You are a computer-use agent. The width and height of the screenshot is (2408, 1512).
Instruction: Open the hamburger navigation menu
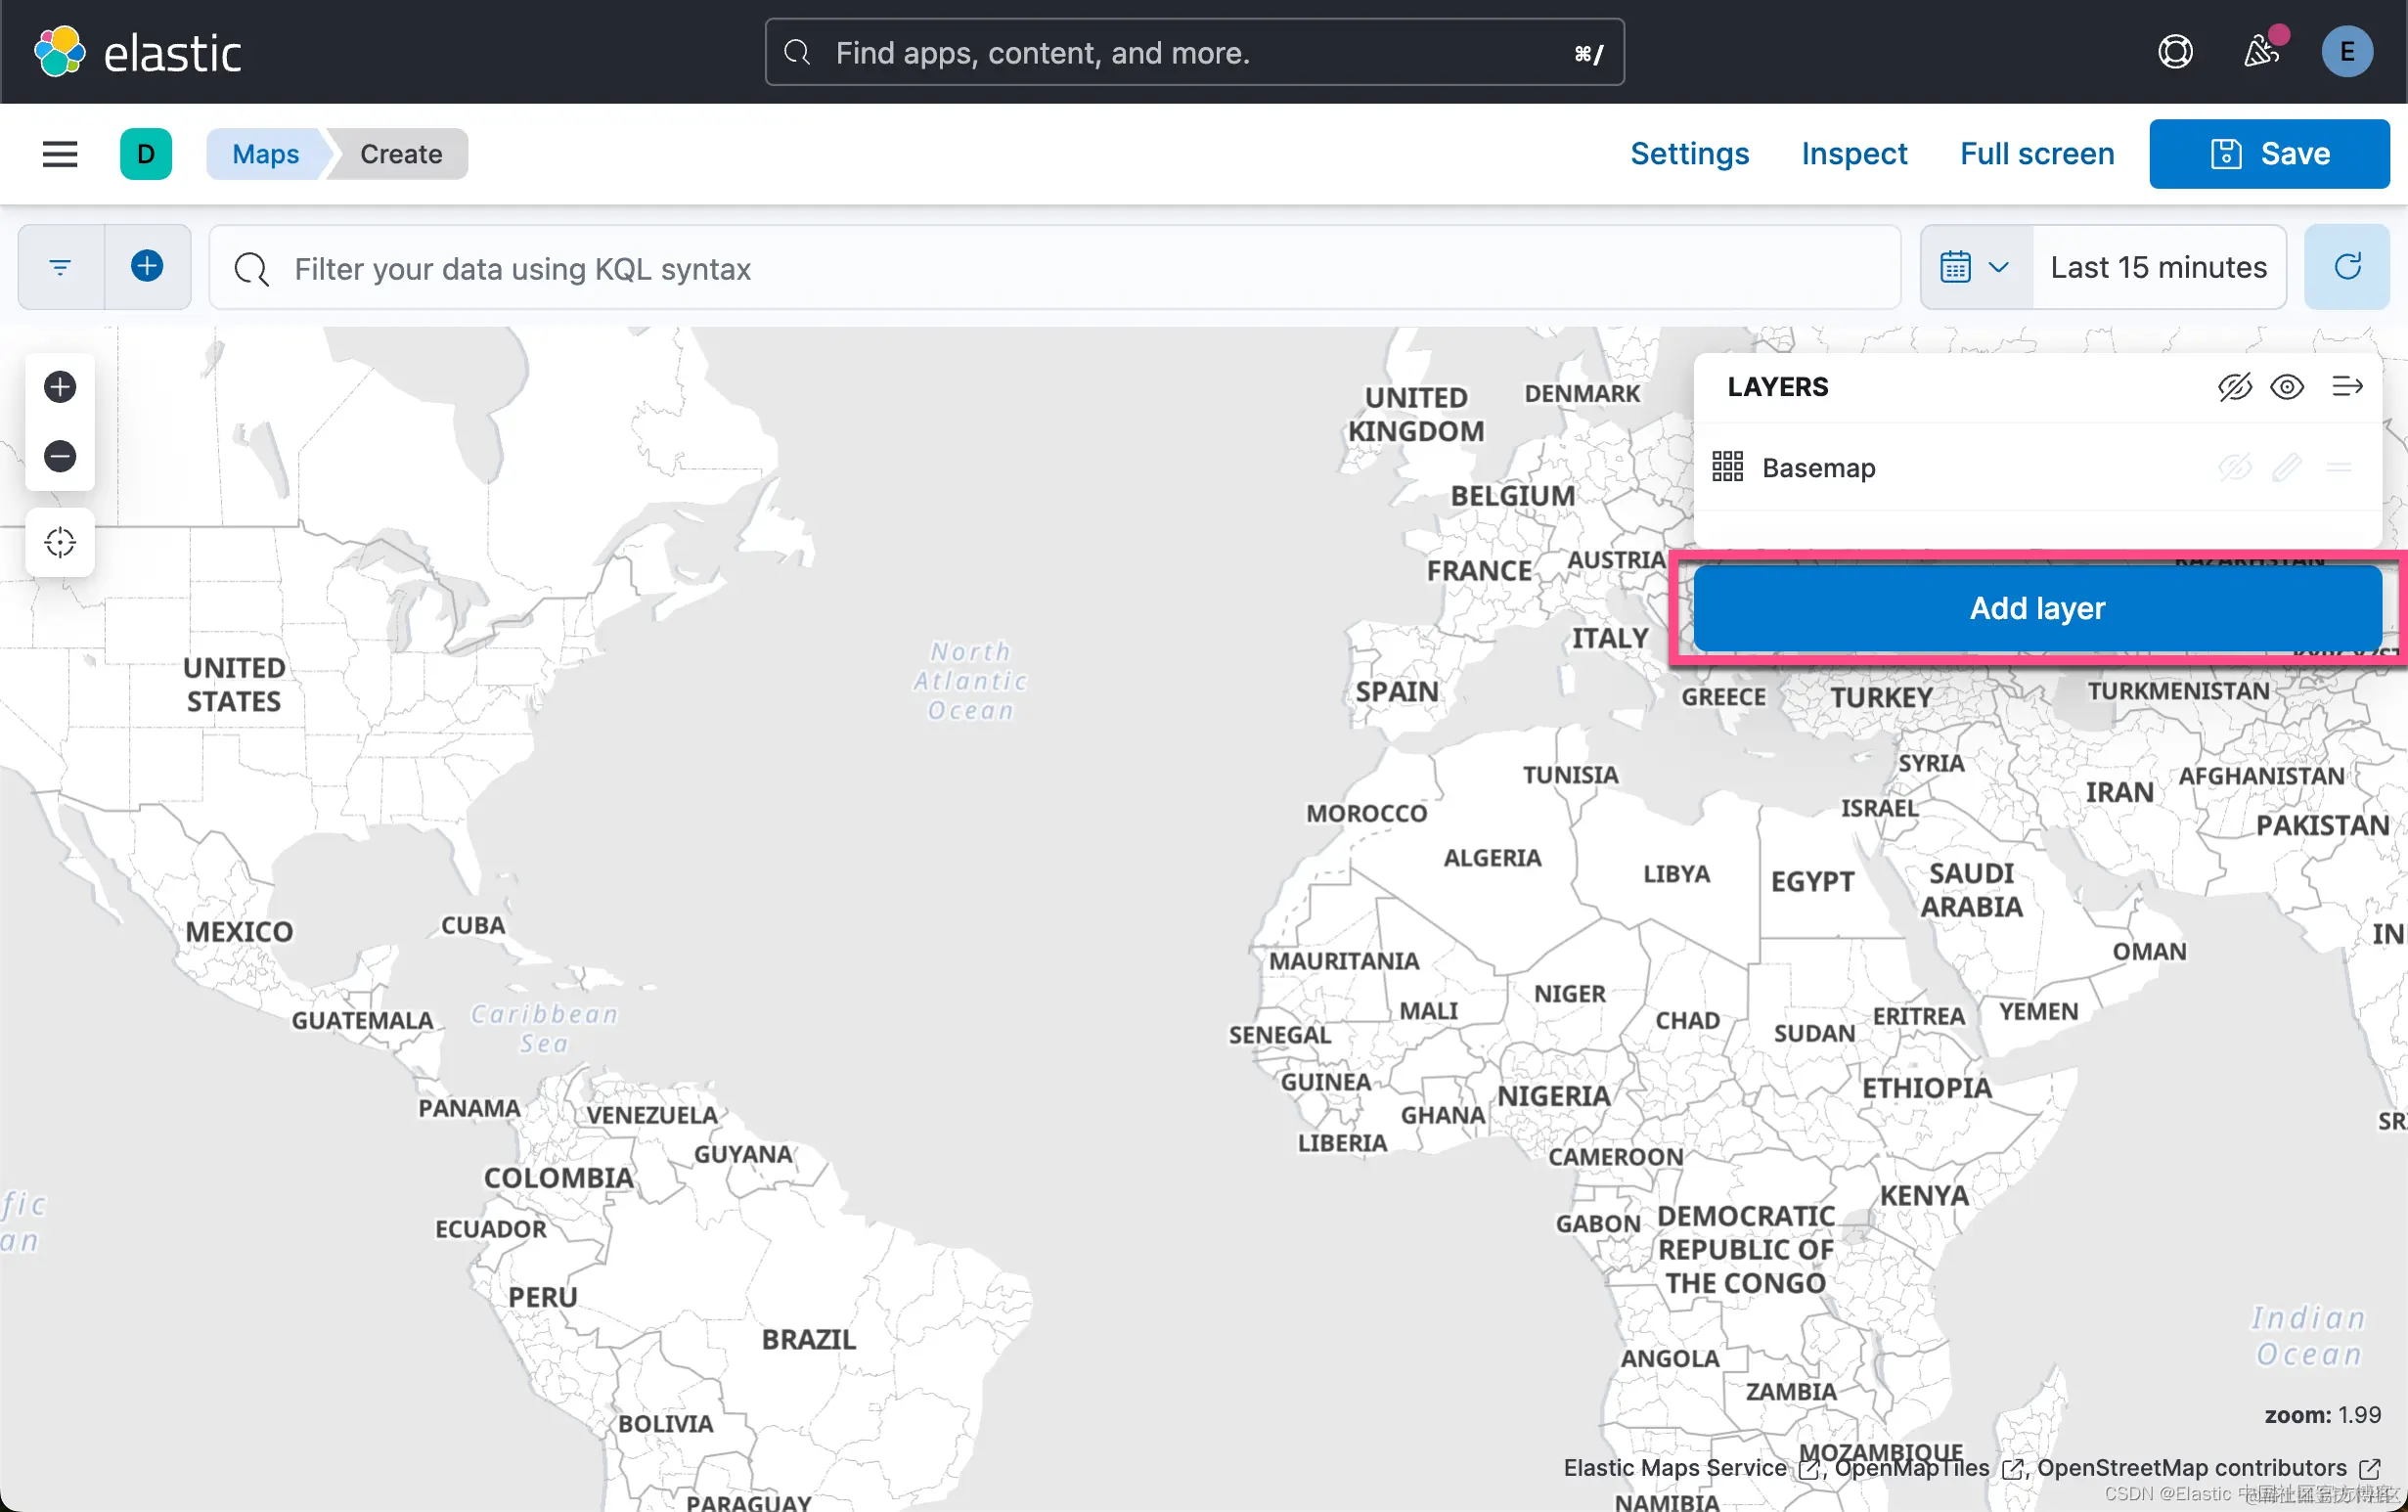(60, 154)
